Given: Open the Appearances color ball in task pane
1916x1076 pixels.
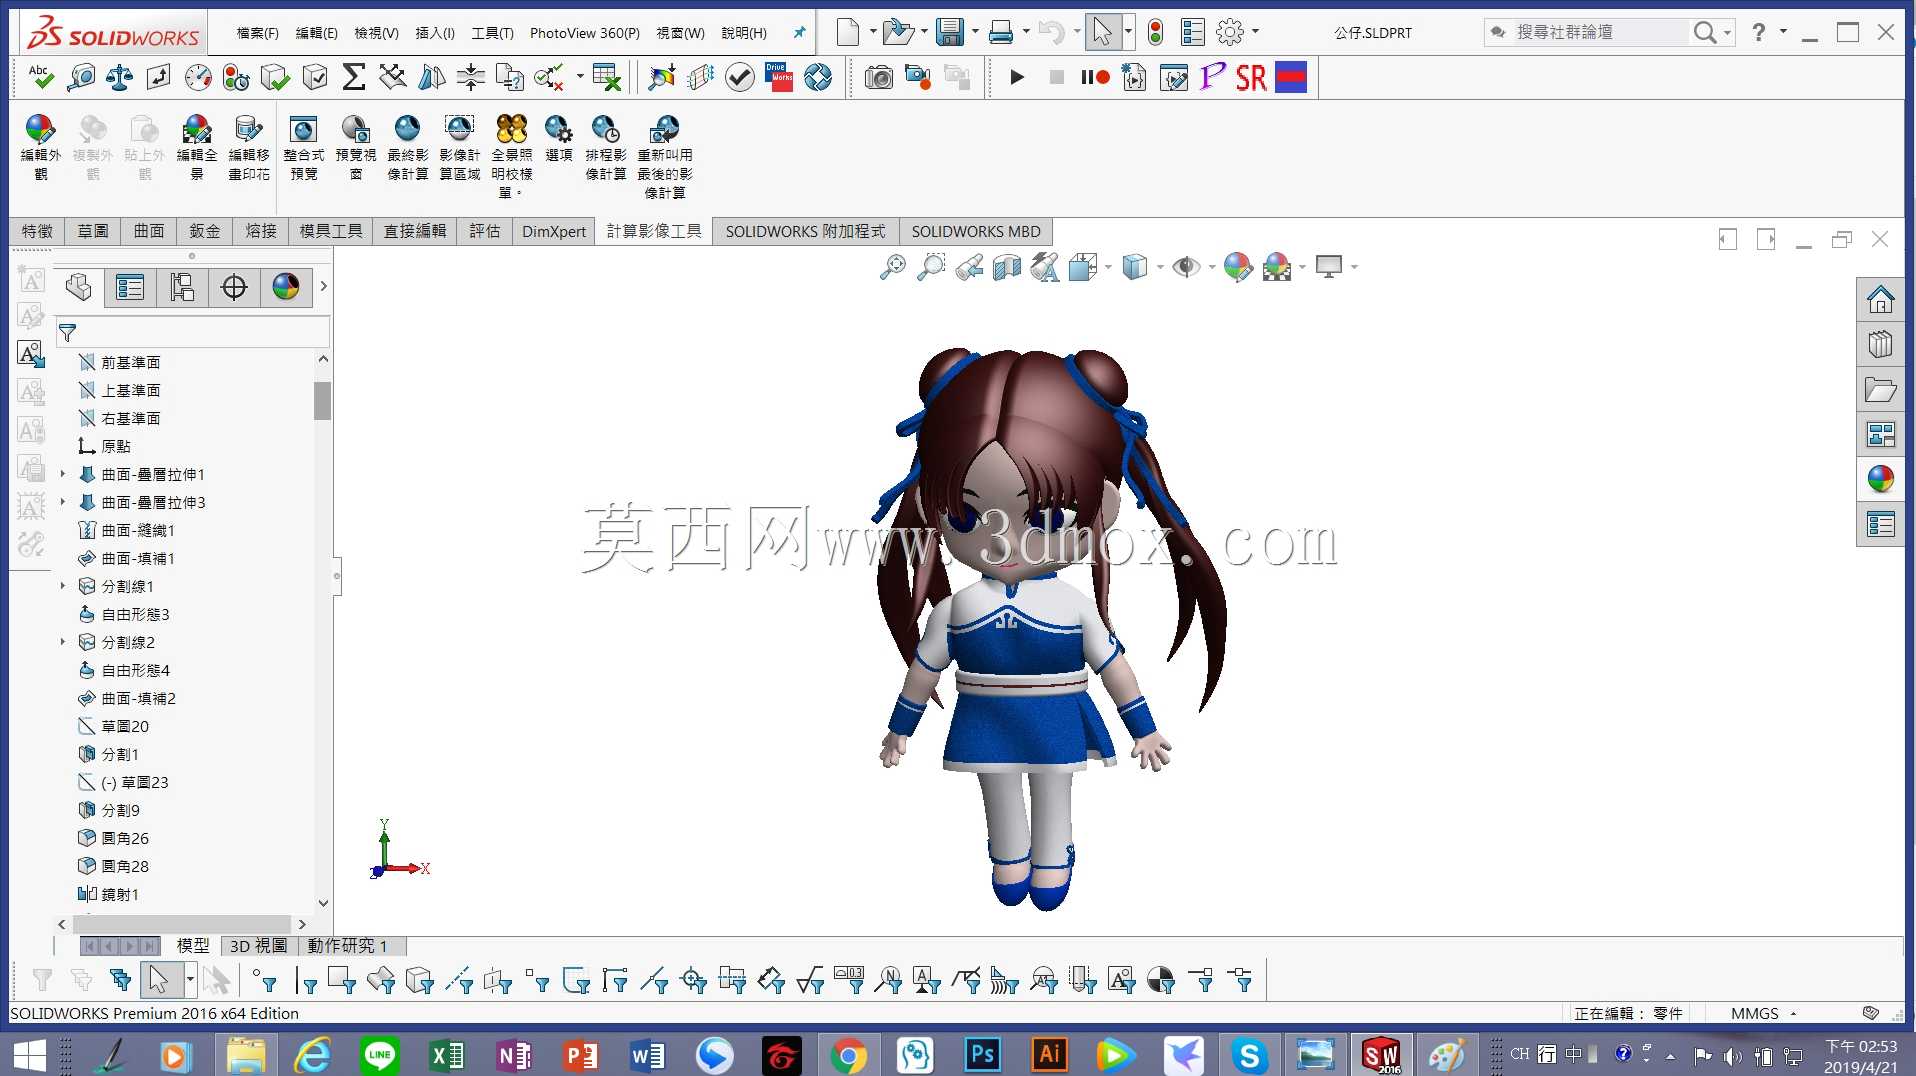Looking at the screenshot, I should pyautogui.click(x=1880, y=479).
